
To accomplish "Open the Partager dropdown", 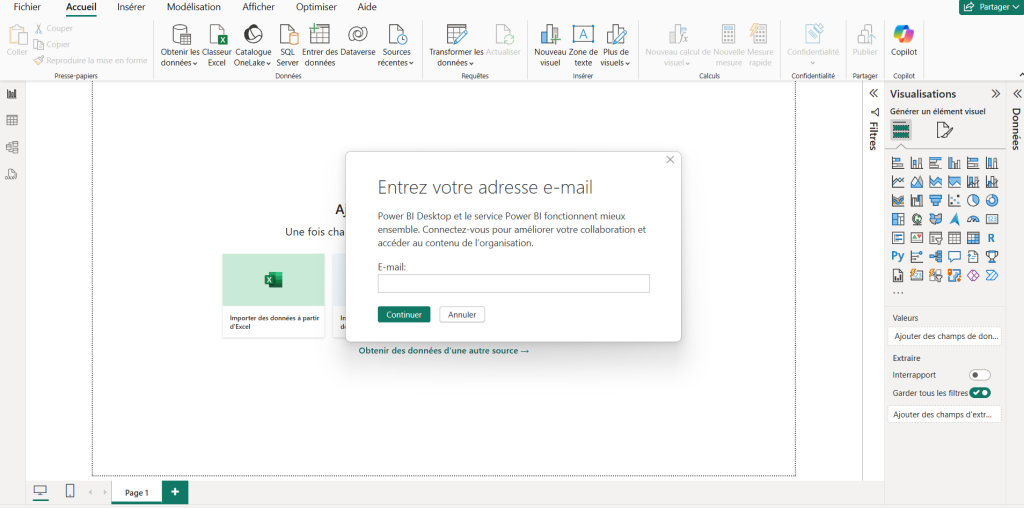I will pos(991,7).
